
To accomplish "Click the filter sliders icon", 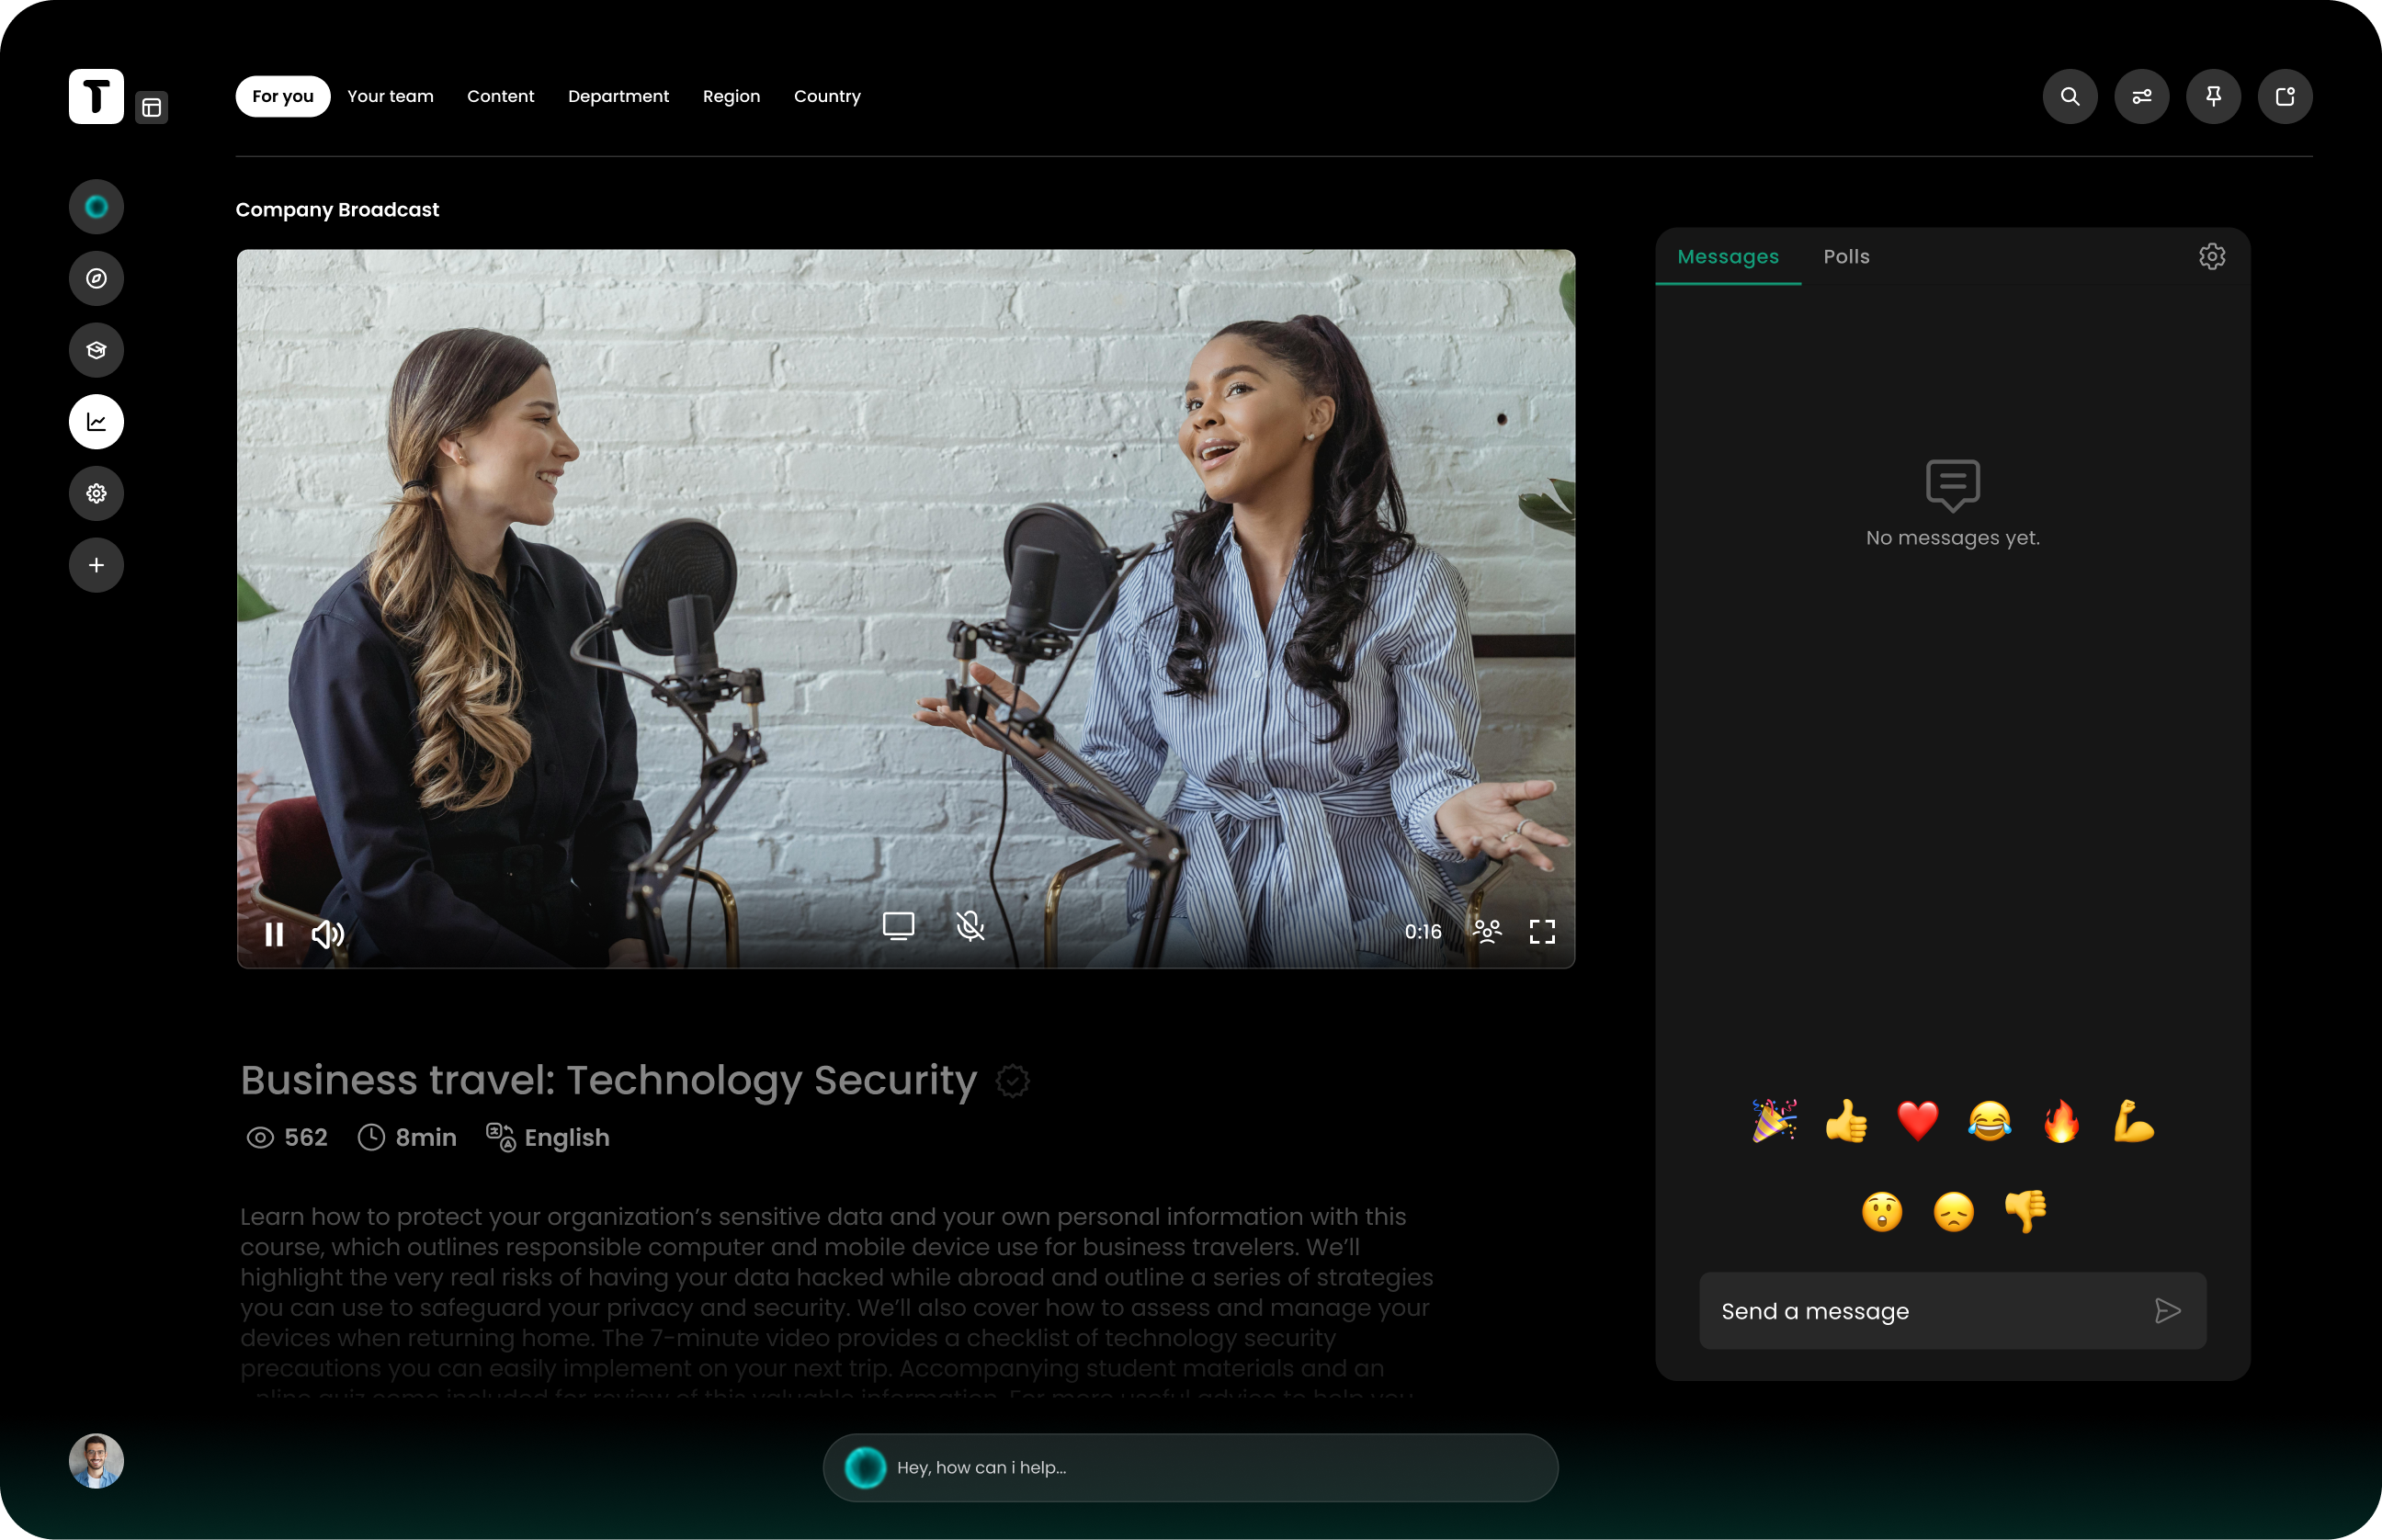I will click(2141, 96).
